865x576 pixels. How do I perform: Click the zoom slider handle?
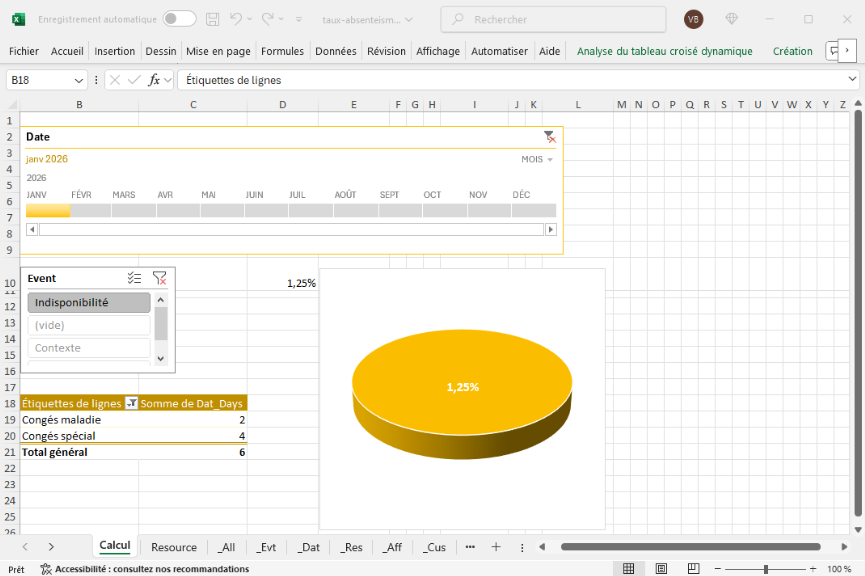[765, 569]
